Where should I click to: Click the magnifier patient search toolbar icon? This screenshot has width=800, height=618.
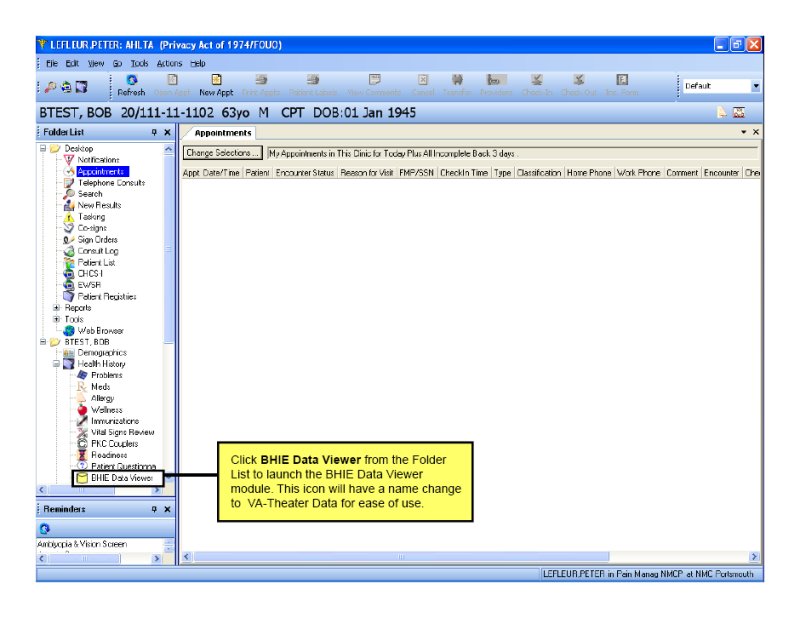[50, 87]
